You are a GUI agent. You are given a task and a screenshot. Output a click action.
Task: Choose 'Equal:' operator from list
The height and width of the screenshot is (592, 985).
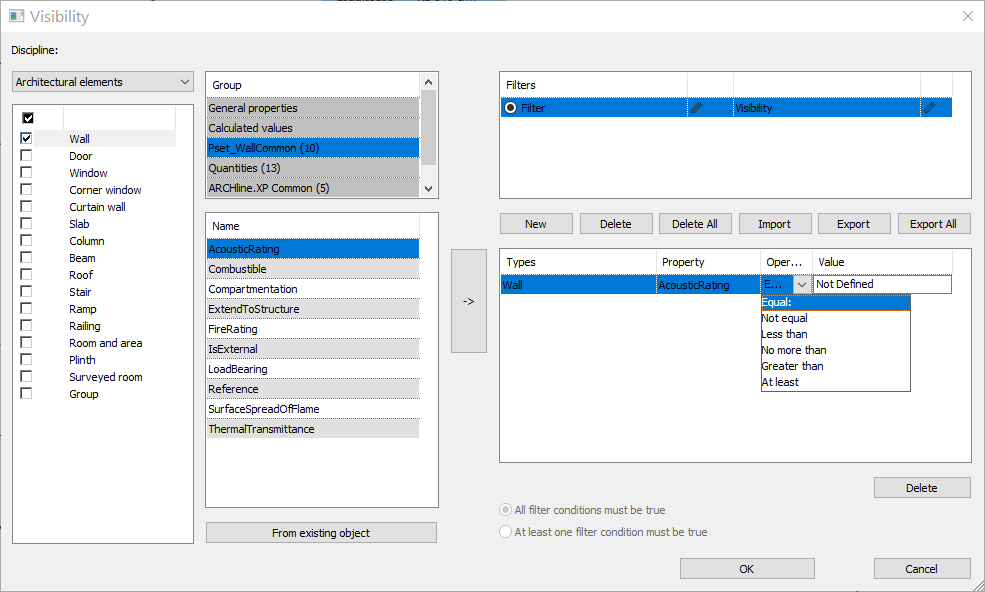click(835, 302)
